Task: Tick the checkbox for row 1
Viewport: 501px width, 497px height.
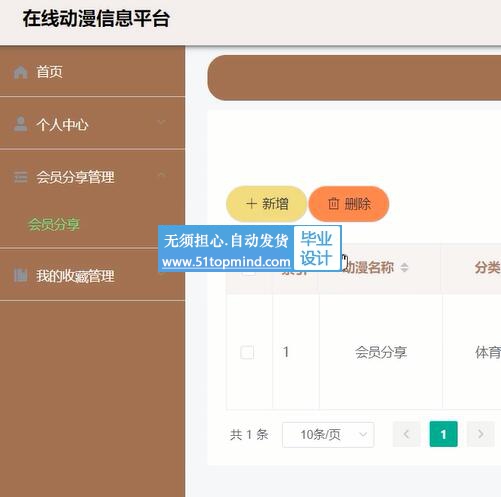Action: pos(247,352)
